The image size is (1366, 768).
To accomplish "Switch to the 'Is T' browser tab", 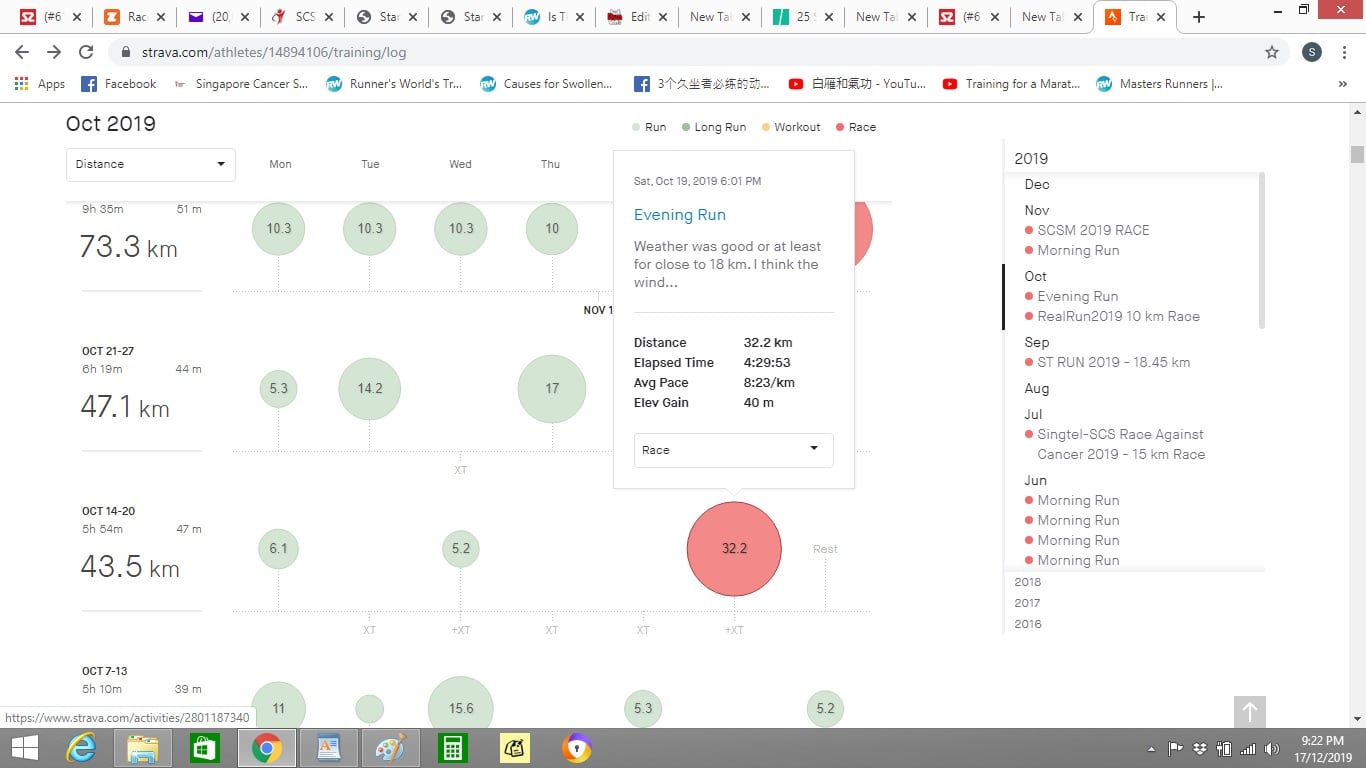I will 554,17.
